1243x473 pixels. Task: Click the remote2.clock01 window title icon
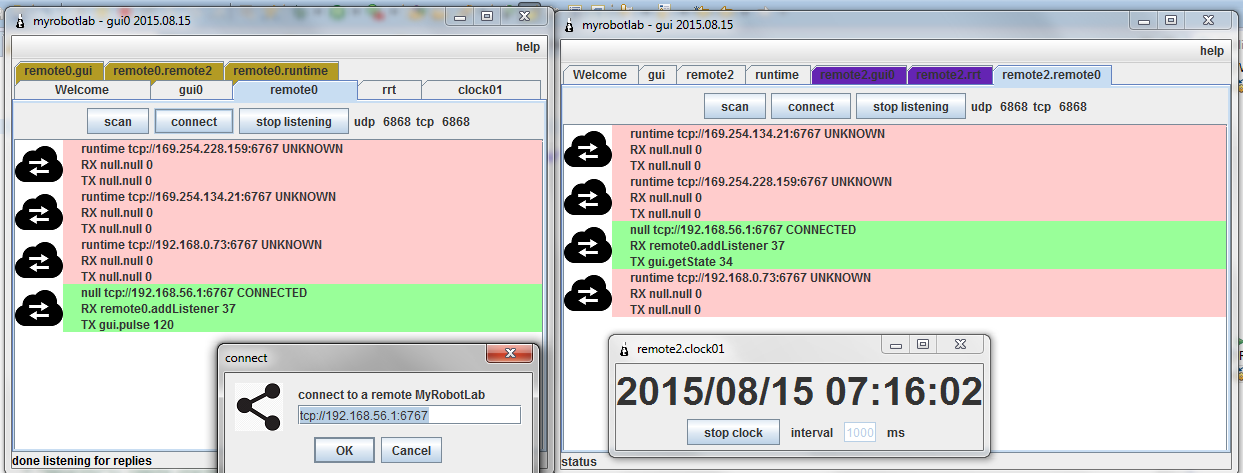tap(623, 349)
